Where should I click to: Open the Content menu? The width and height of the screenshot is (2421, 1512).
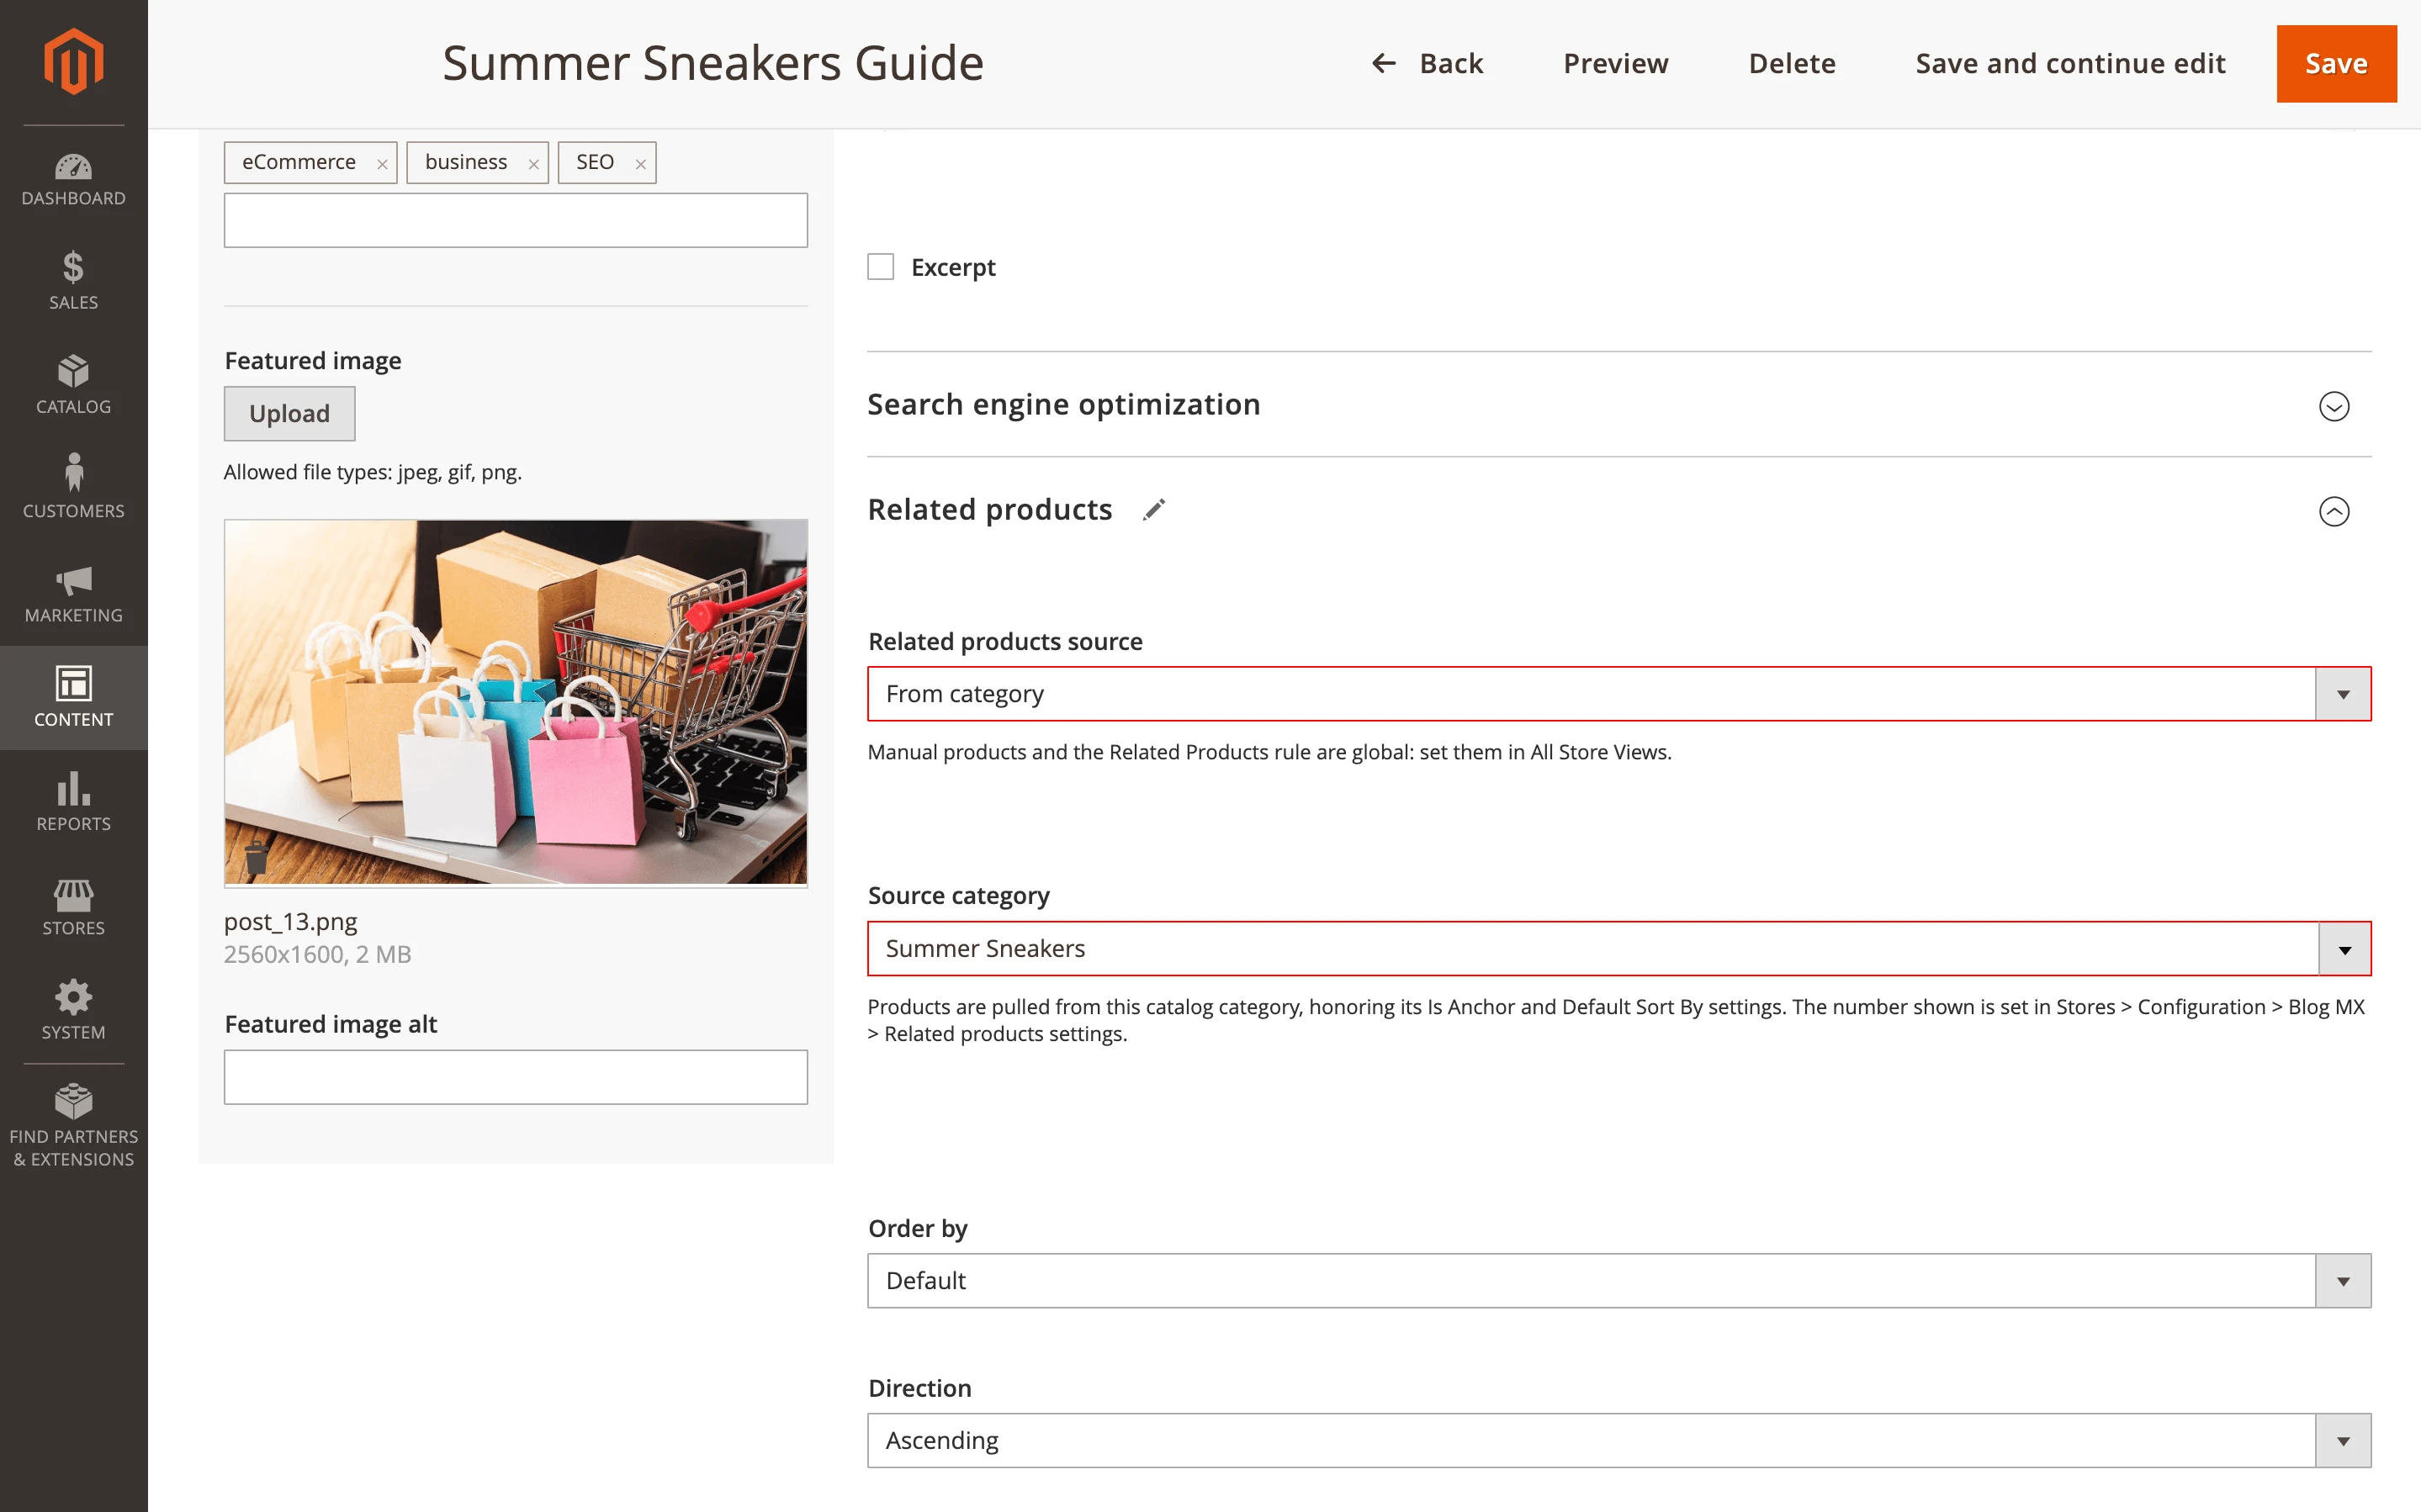point(73,698)
